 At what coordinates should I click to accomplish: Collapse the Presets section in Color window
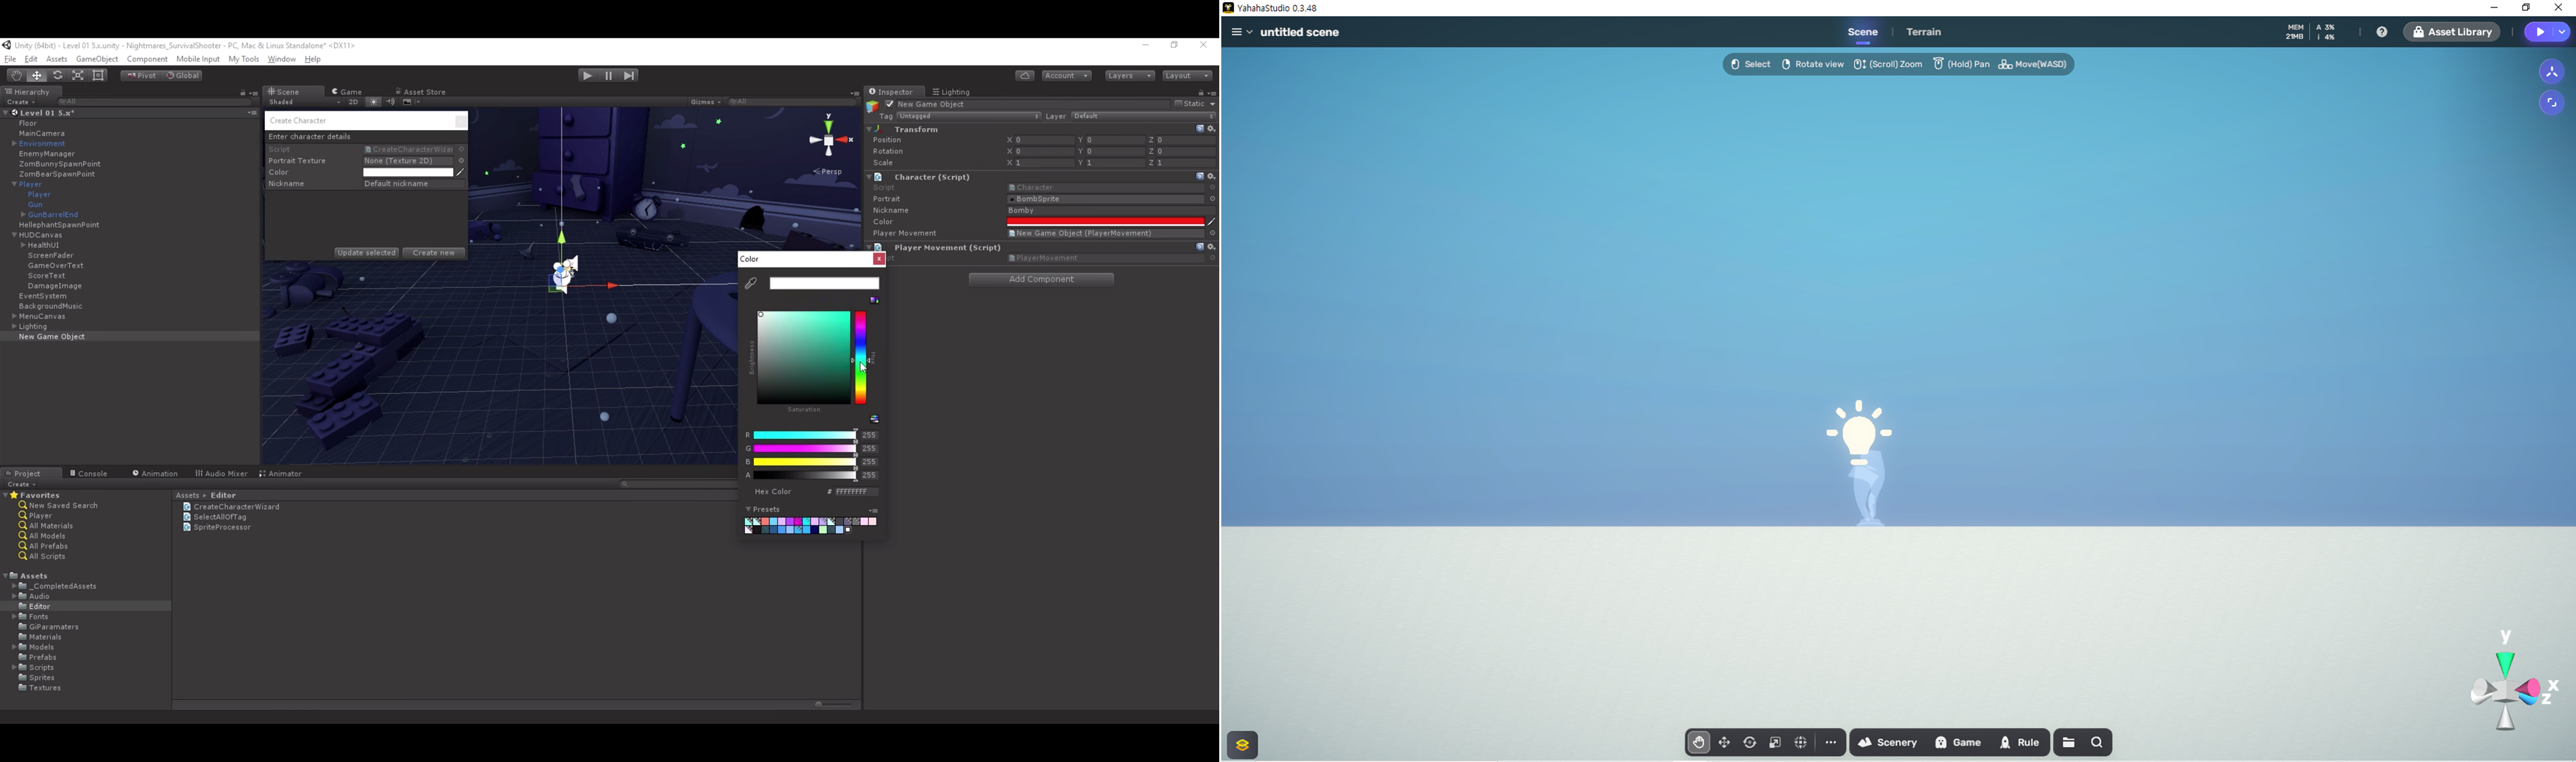pos(748,510)
